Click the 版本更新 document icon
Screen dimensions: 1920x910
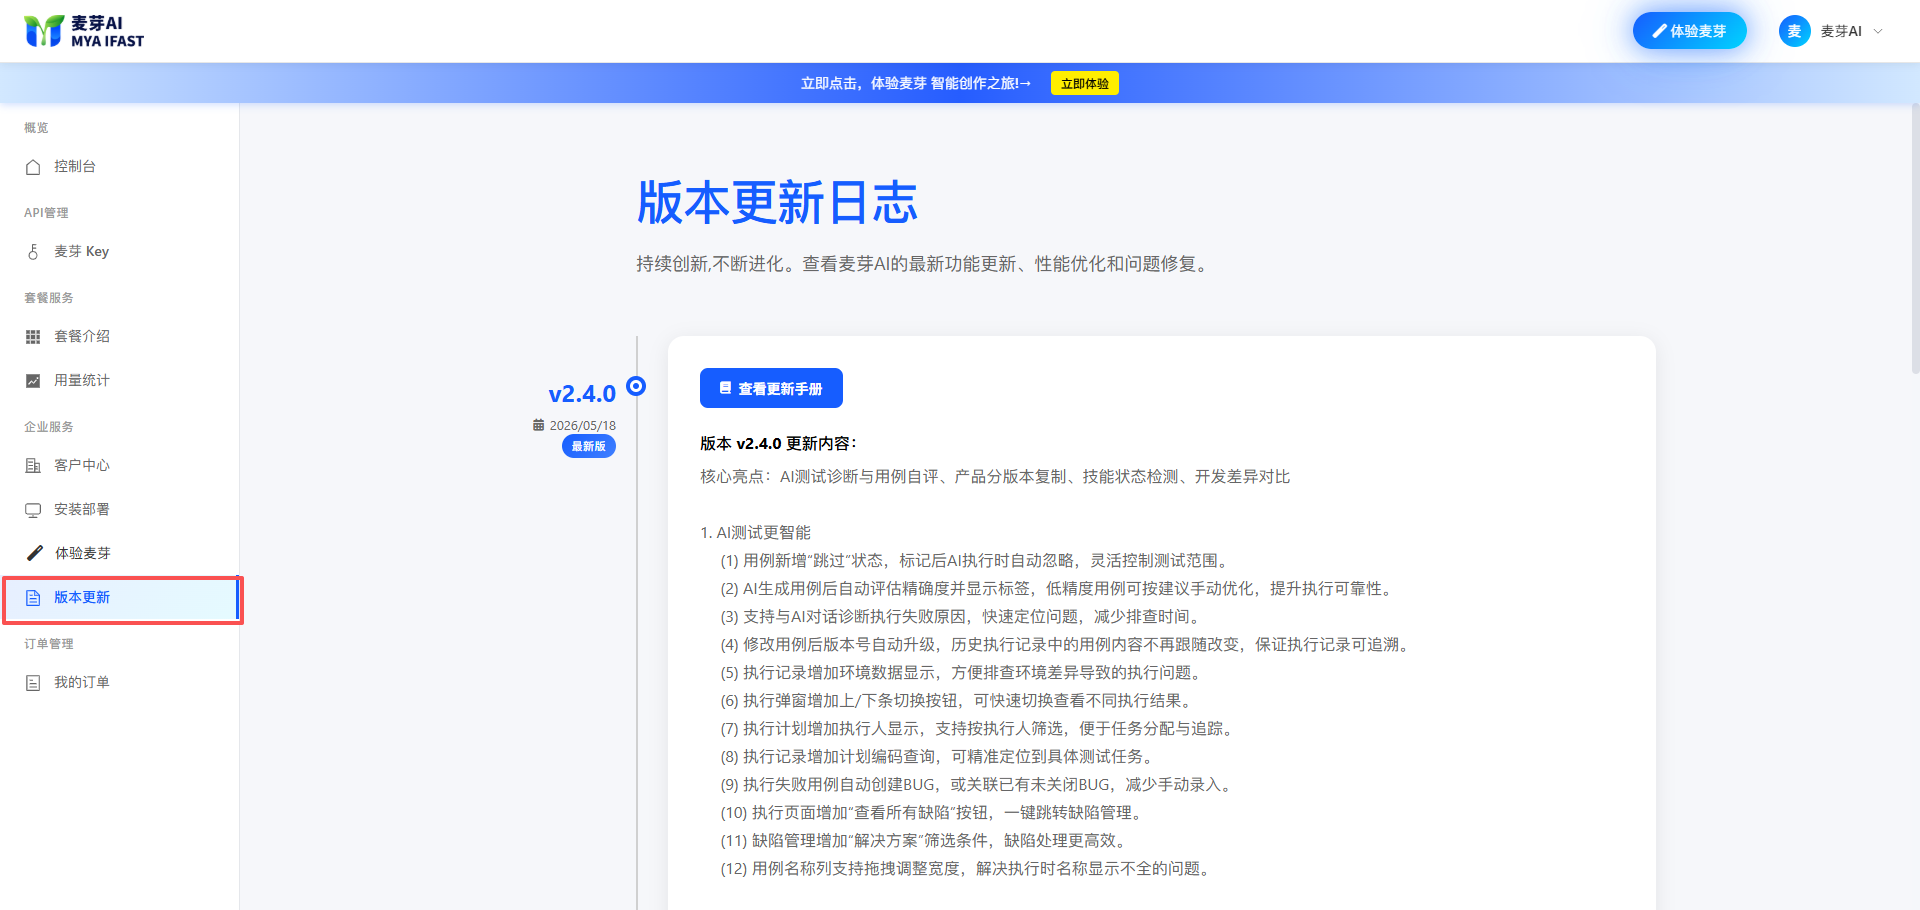click(x=33, y=598)
